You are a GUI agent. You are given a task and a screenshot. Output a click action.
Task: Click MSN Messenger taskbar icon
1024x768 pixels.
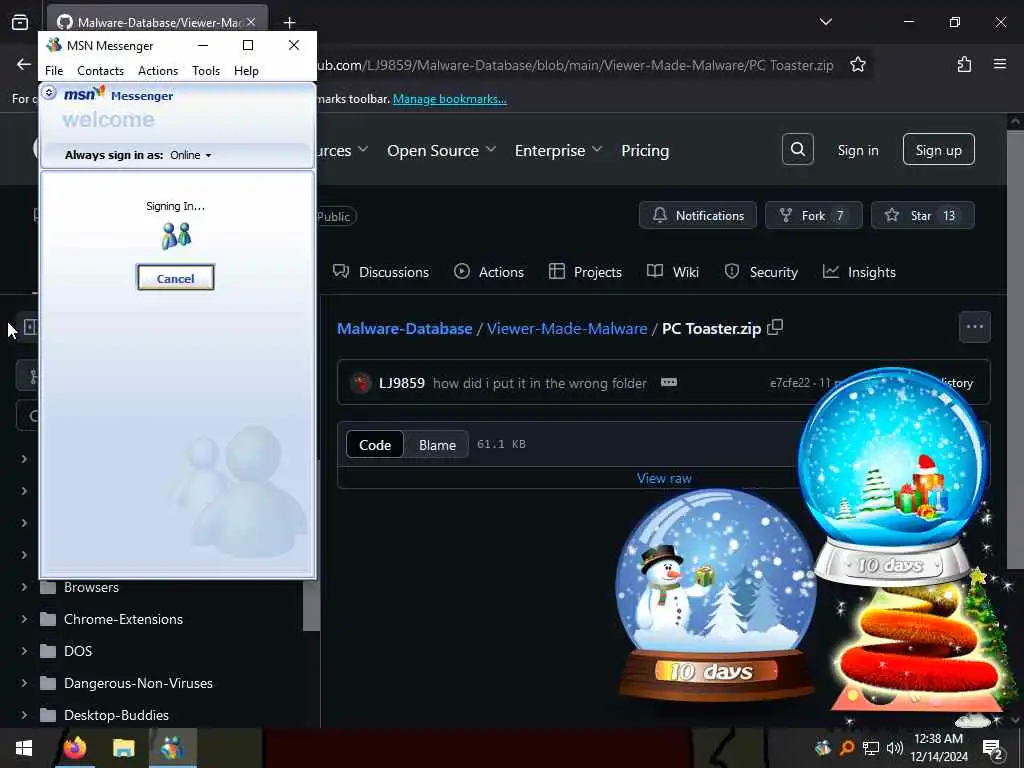pos(172,748)
